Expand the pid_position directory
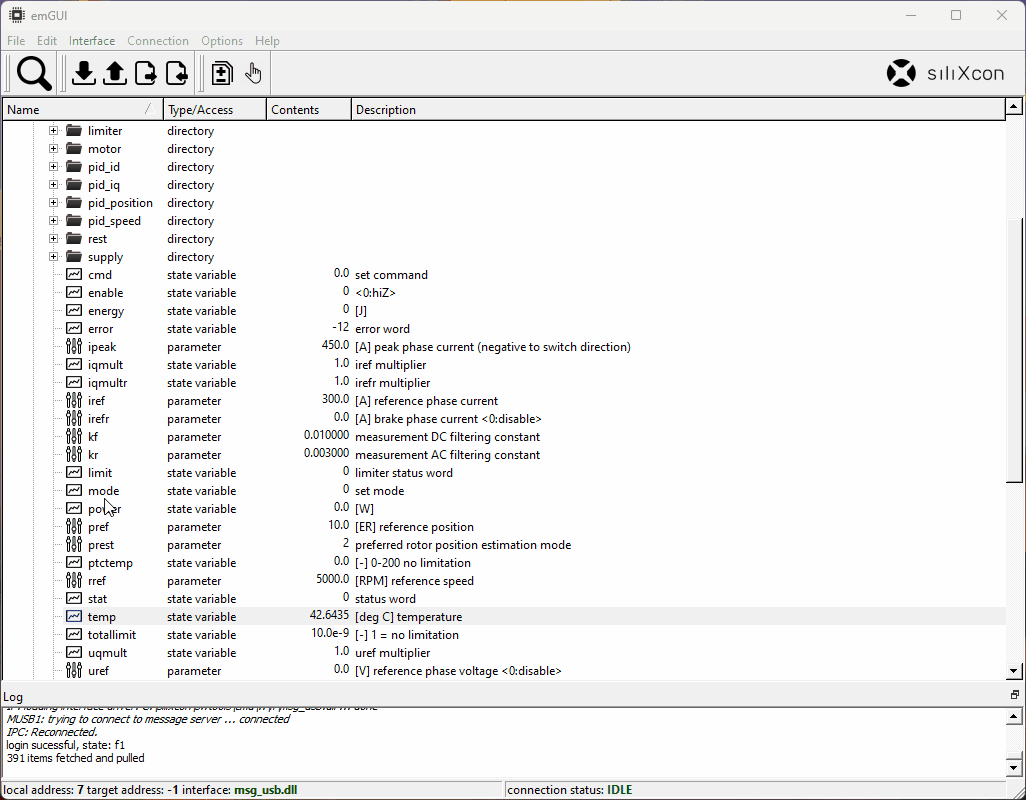 [54, 203]
